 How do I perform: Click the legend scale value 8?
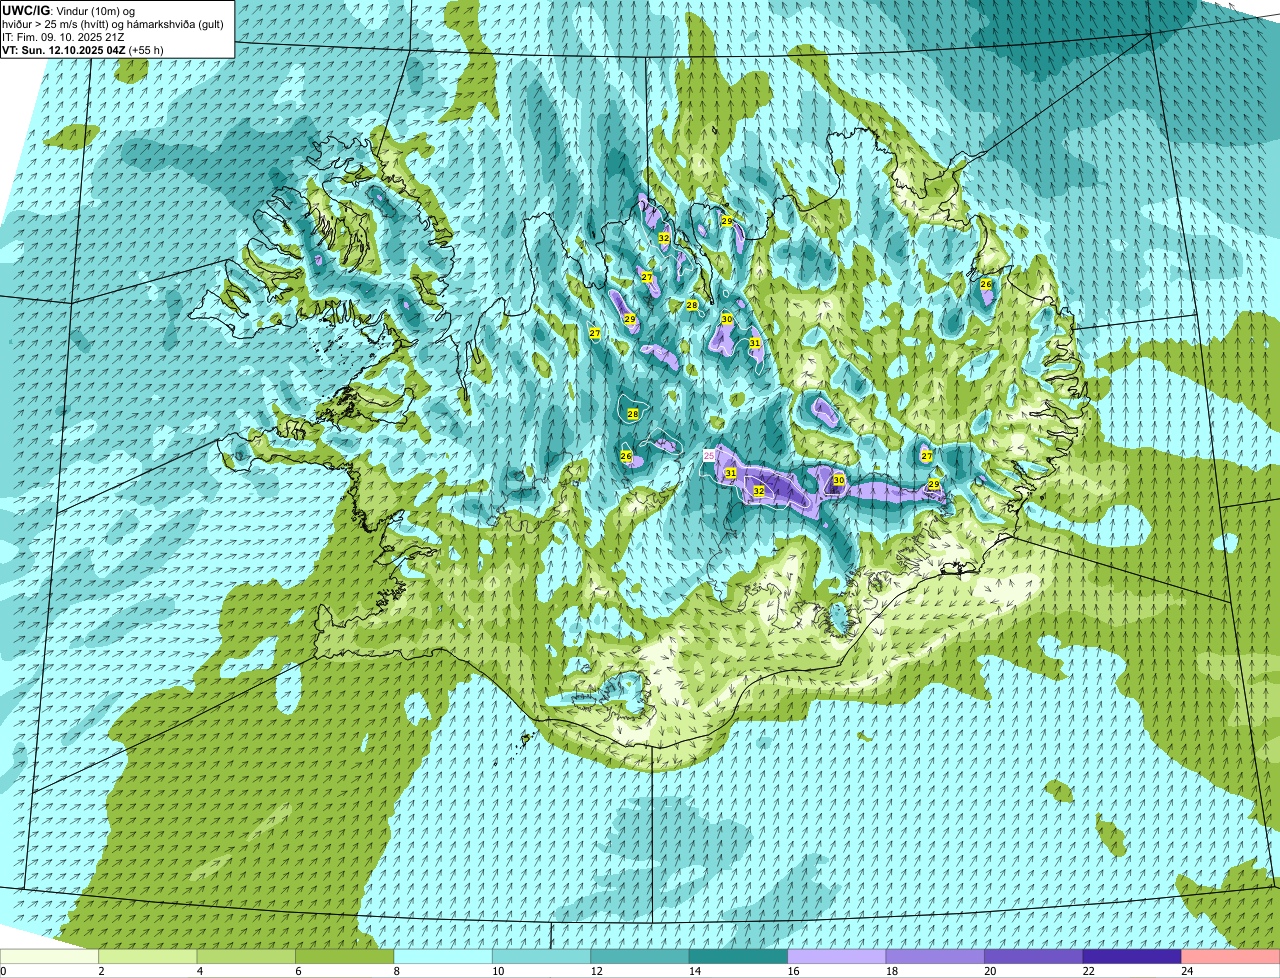(396, 971)
